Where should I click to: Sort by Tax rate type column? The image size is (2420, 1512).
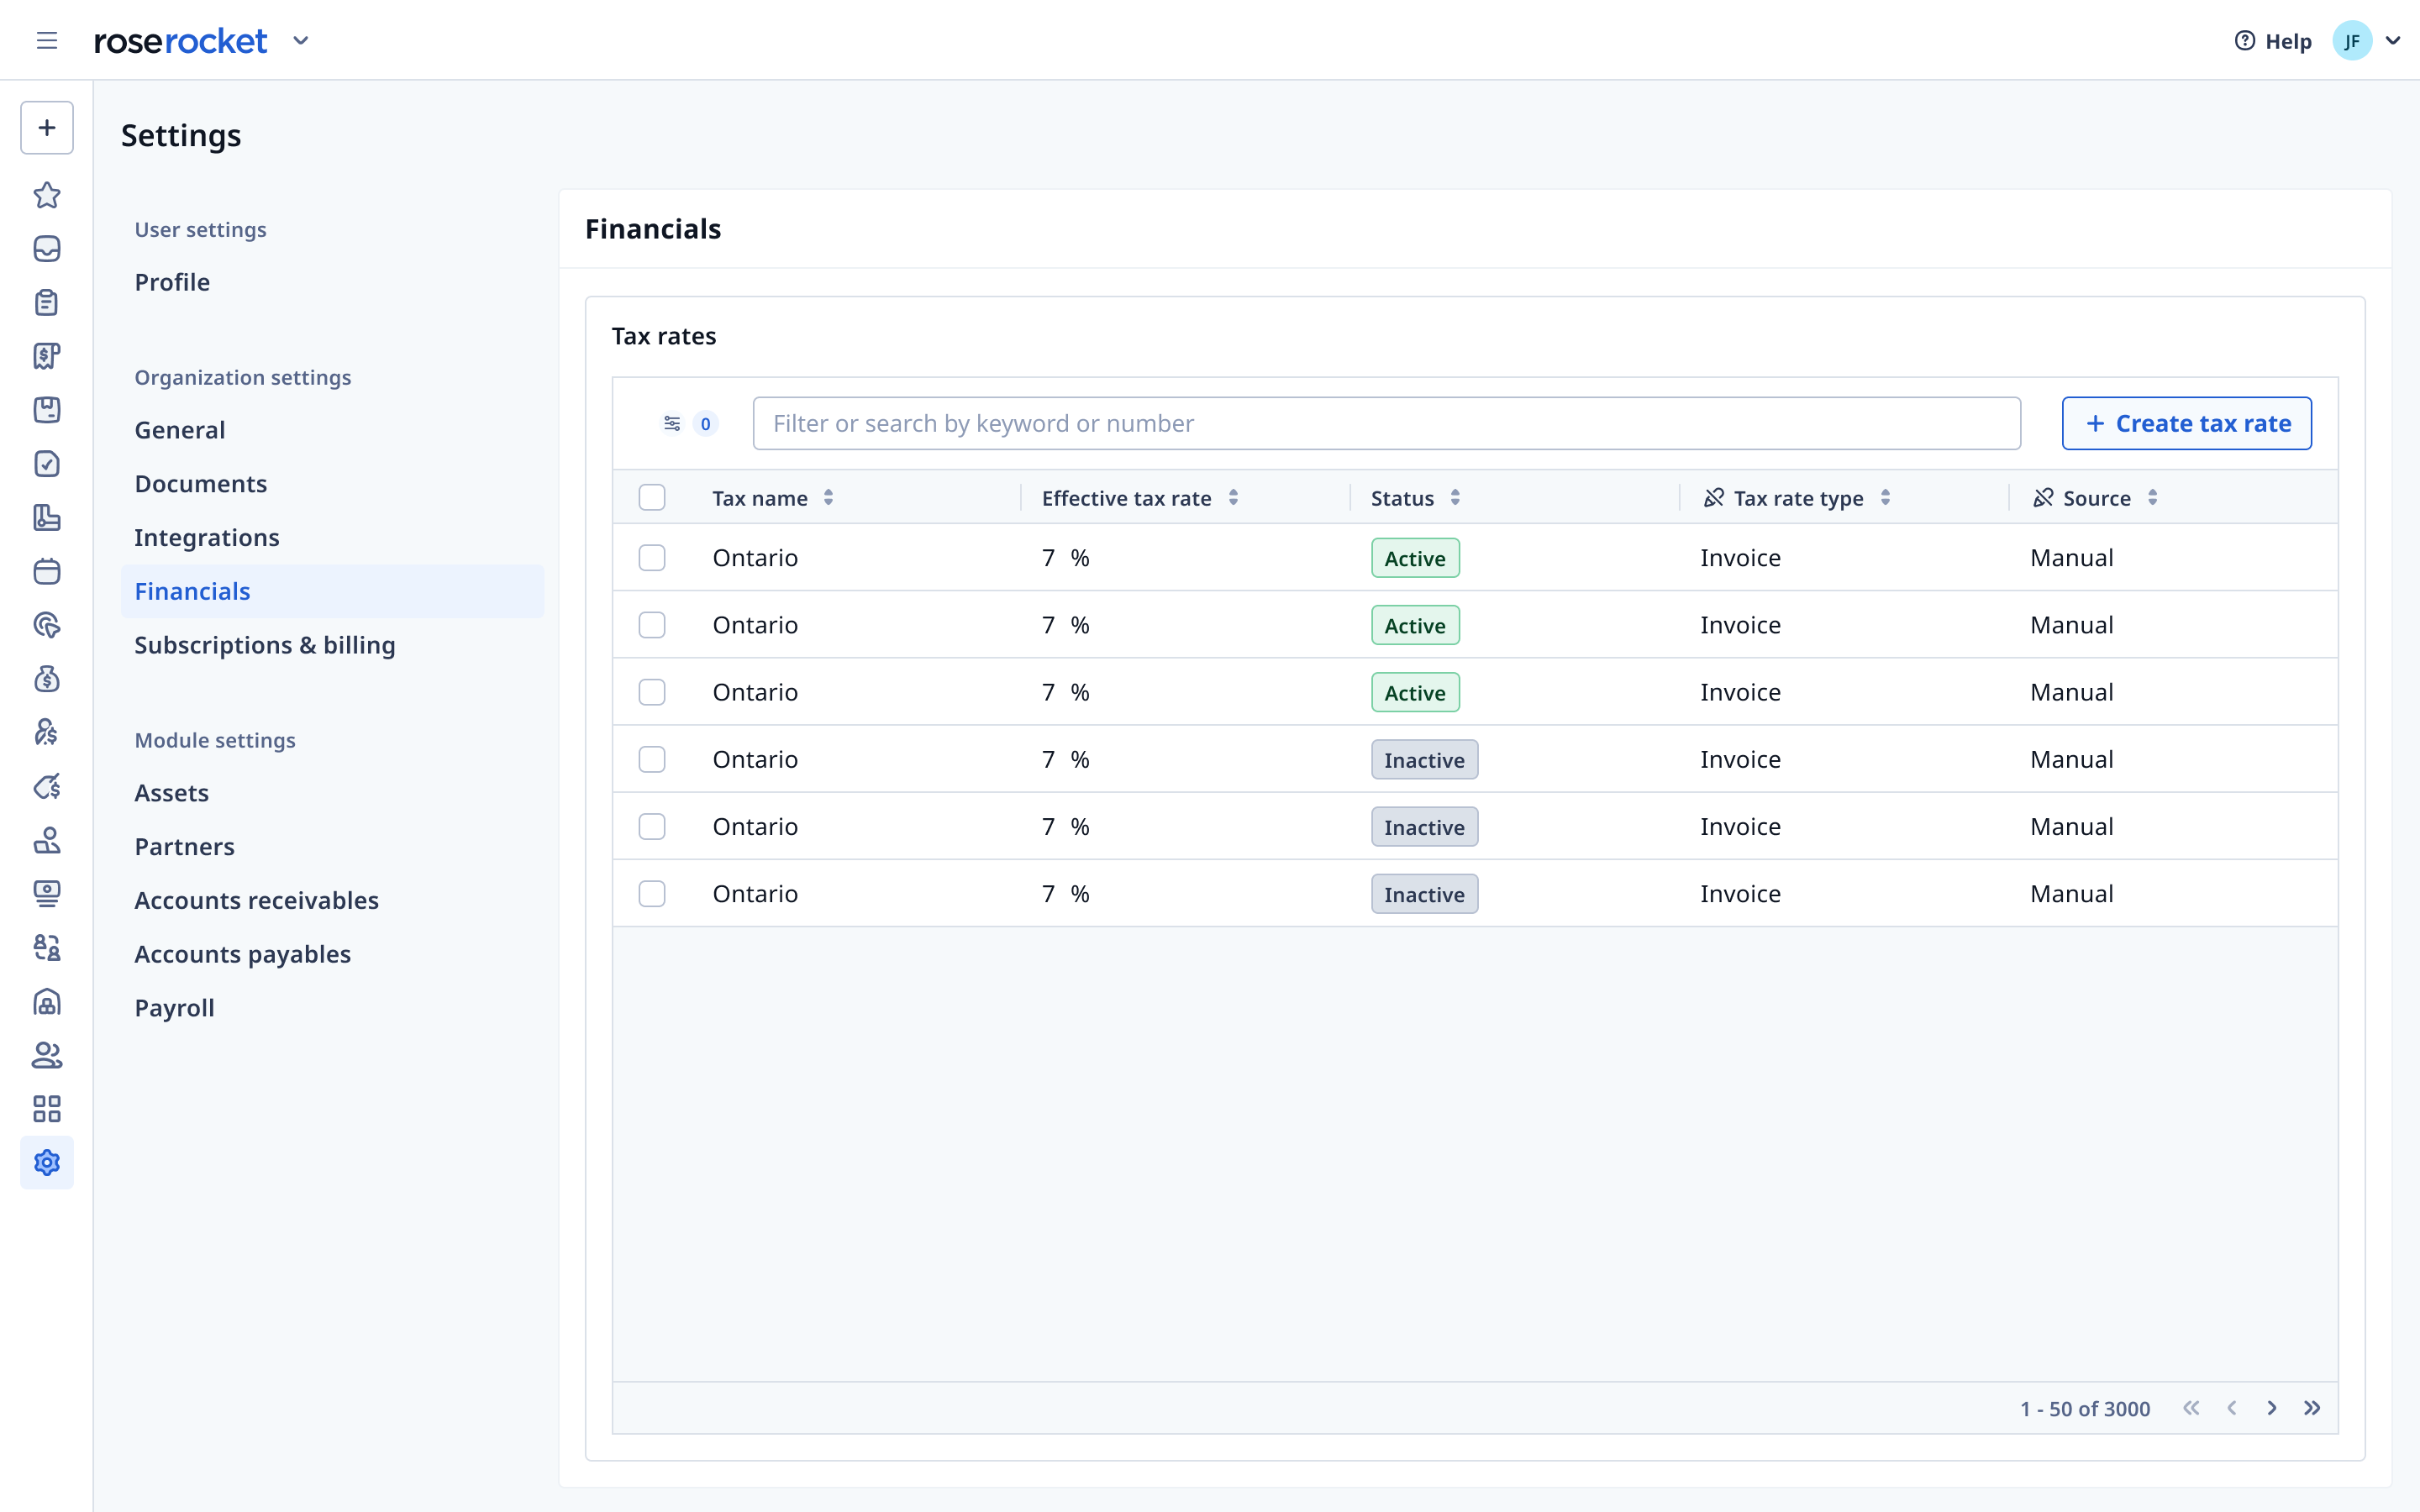tap(1885, 498)
